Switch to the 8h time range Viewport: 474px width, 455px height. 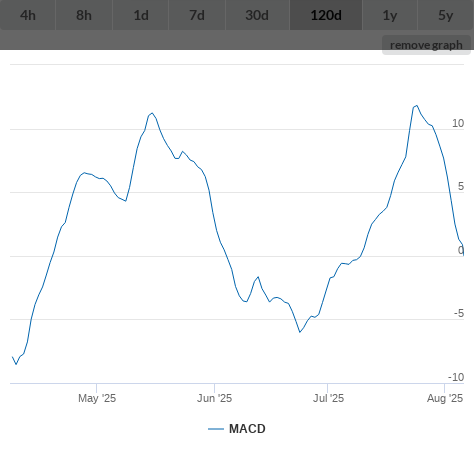pos(84,15)
